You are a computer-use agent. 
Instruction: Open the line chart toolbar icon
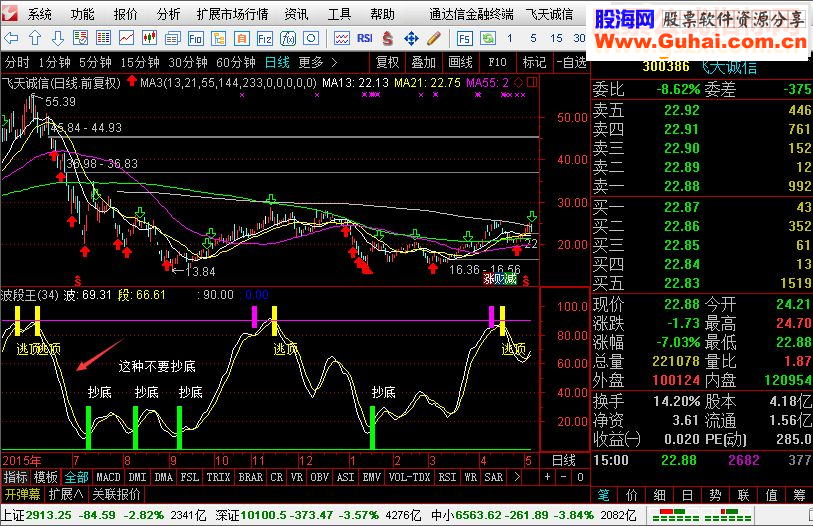point(127,38)
